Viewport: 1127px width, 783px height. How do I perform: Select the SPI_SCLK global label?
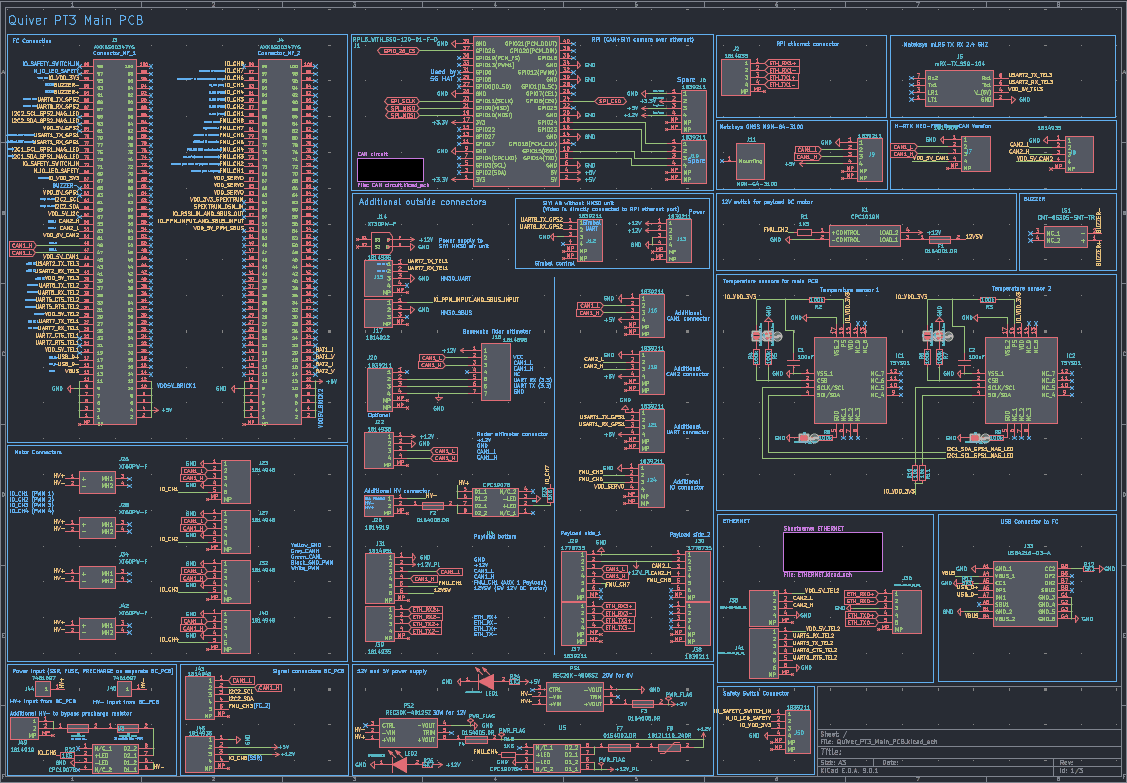[x=402, y=101]
